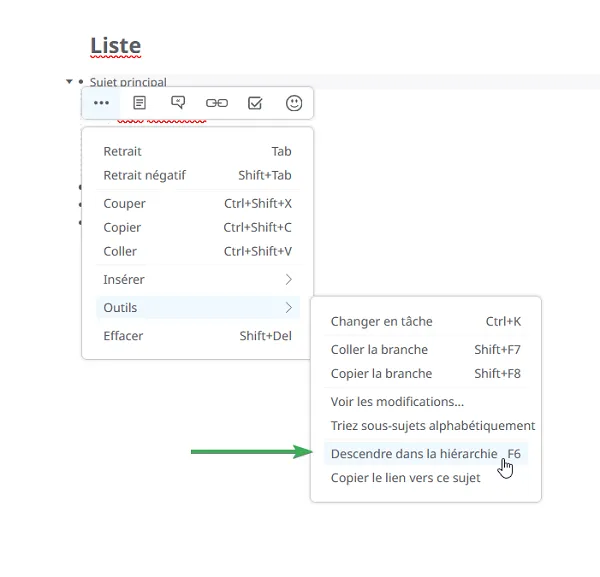
Task: Choose Retrait menu entry
Action: point(197,152)
